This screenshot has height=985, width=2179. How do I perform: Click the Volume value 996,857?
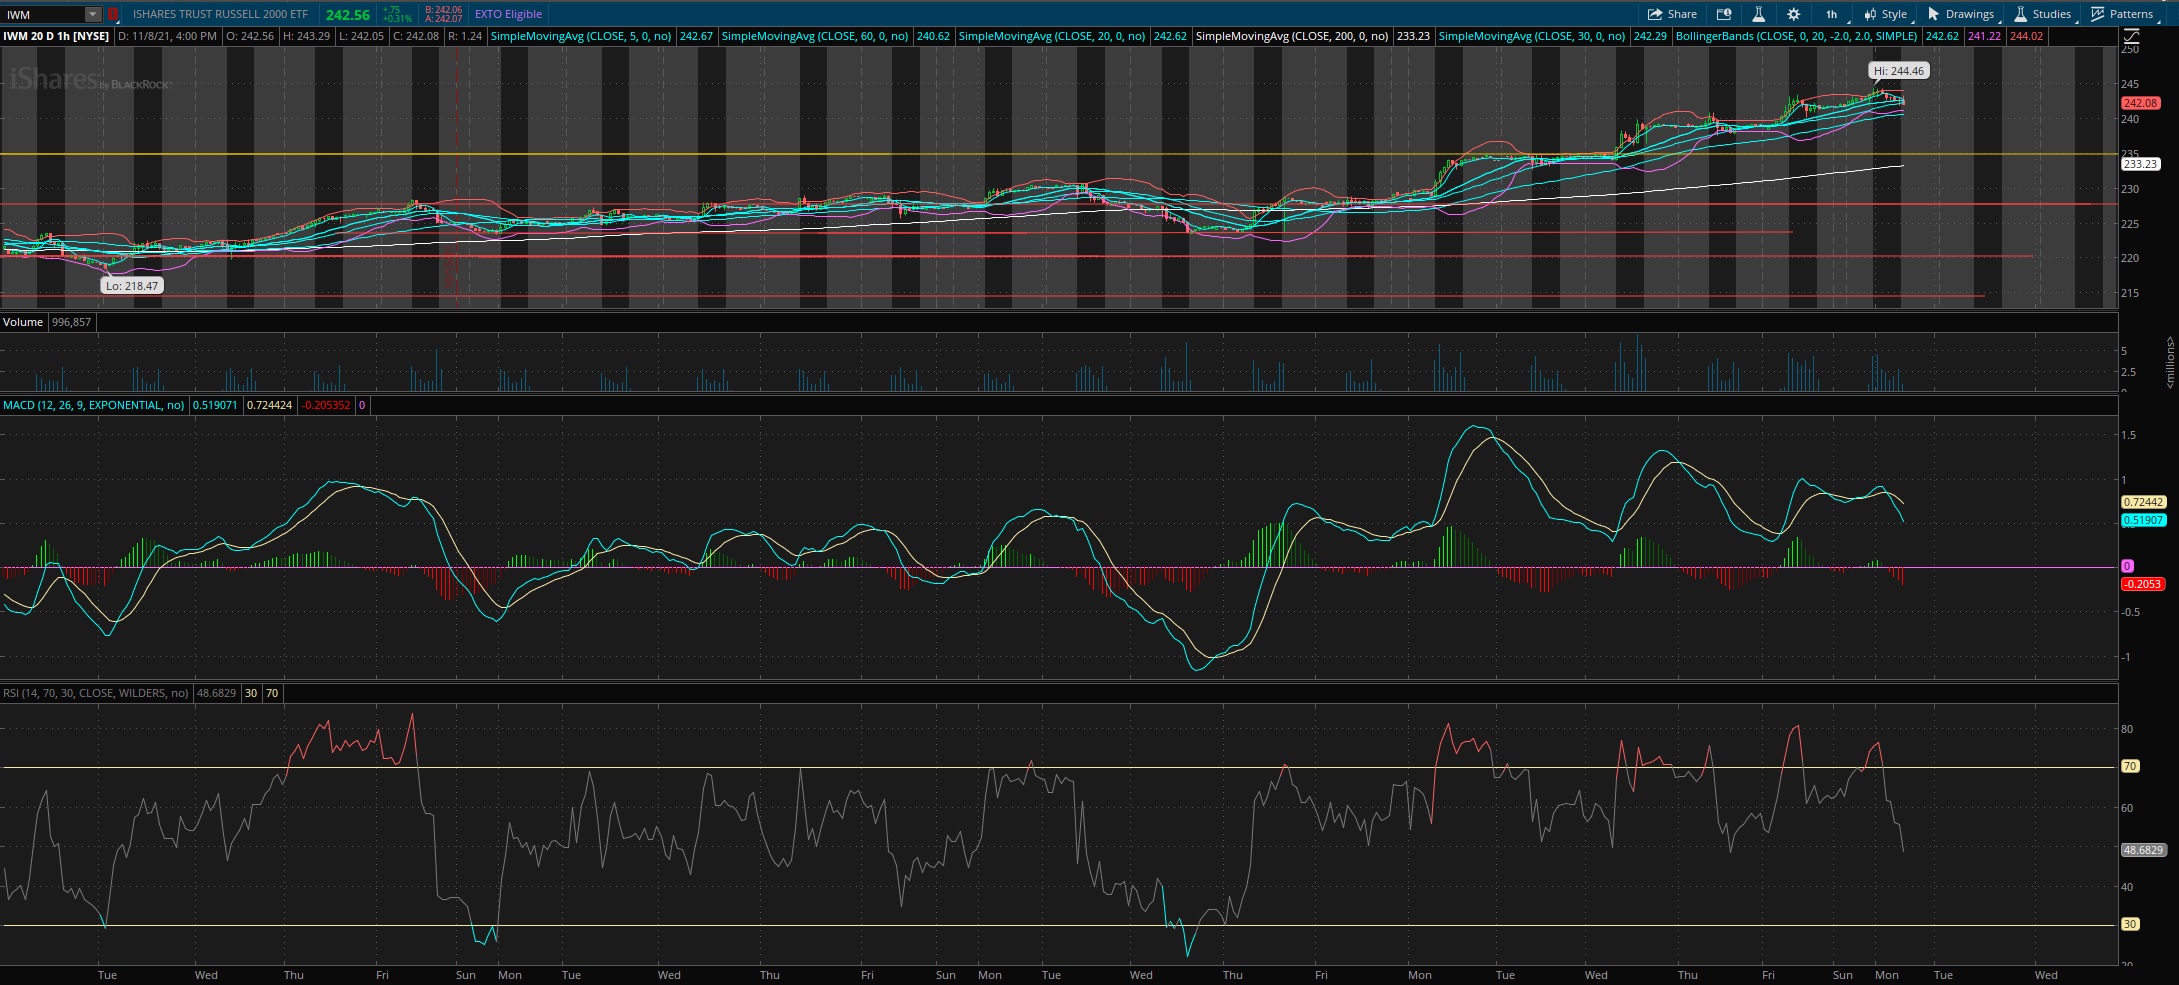[71, 322]
